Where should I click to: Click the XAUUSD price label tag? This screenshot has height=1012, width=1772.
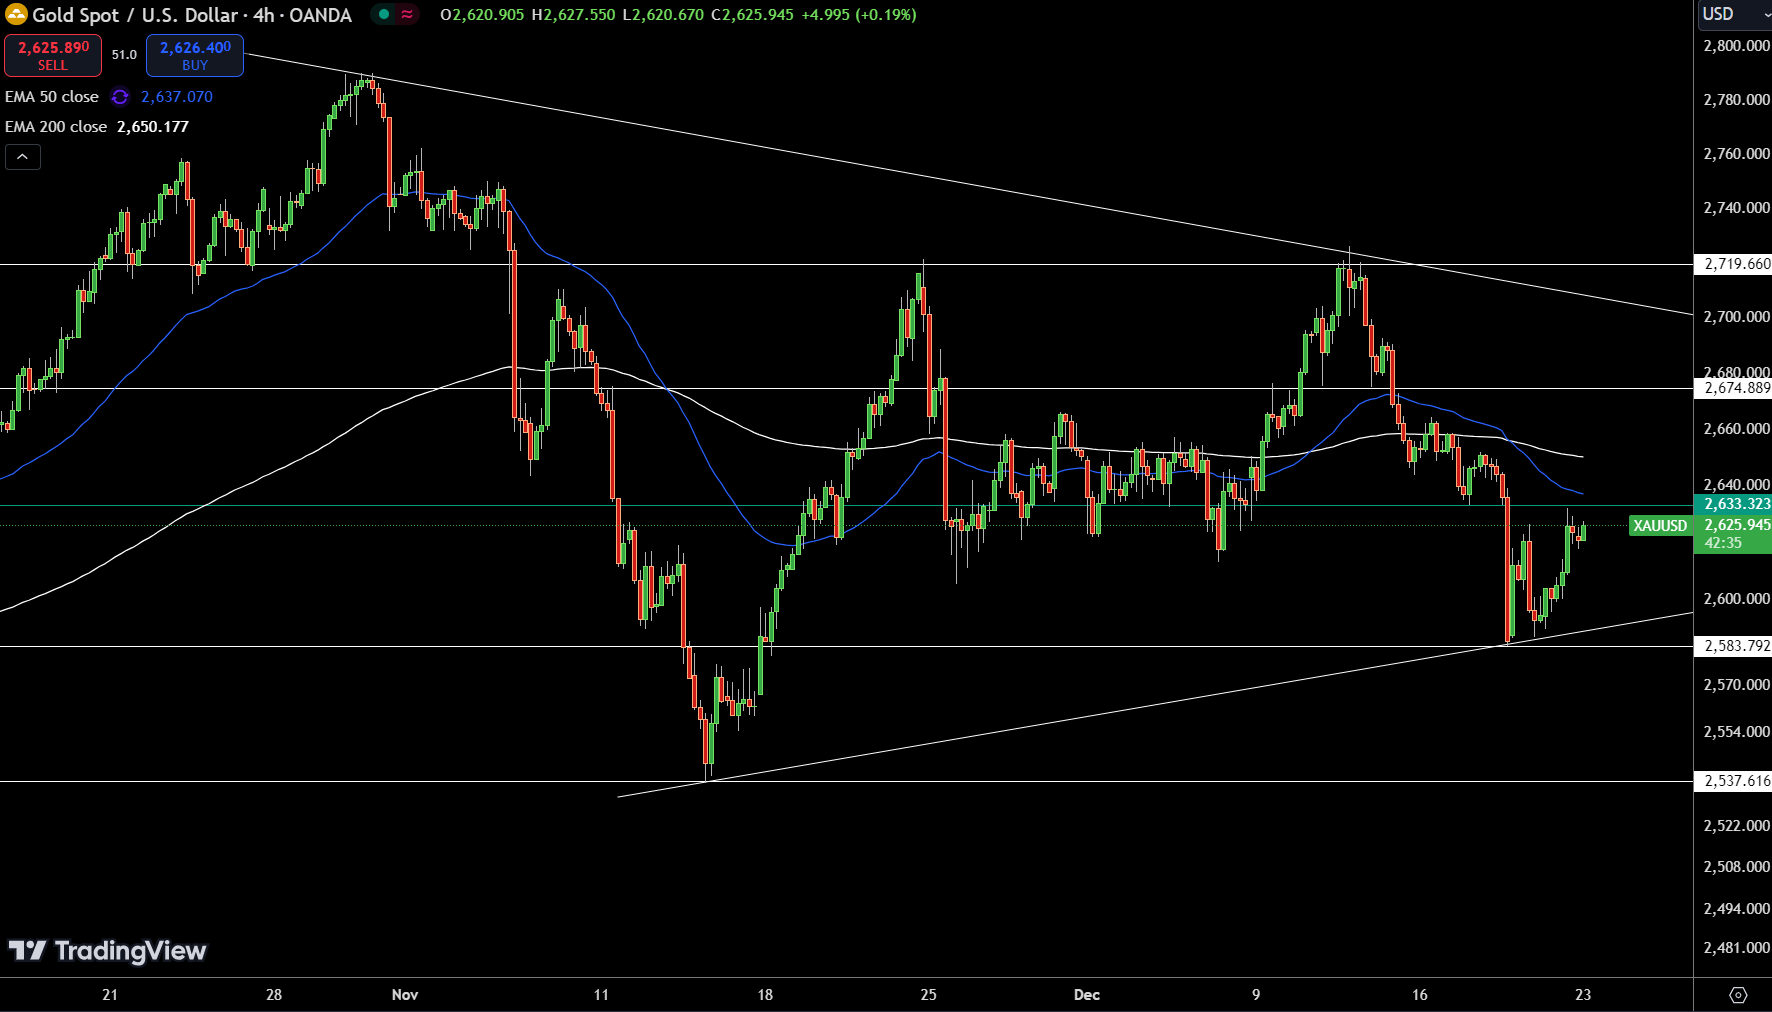pyautogui.click(x=1660, y=525)
